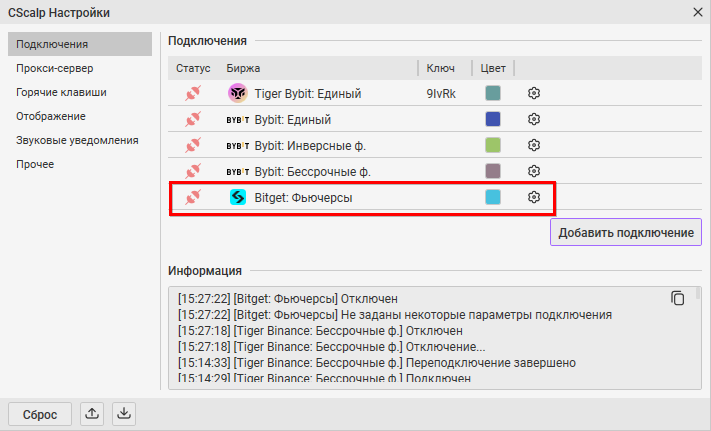Pick the teal color swatch for Tiger Bybit

tap(492, 93)
